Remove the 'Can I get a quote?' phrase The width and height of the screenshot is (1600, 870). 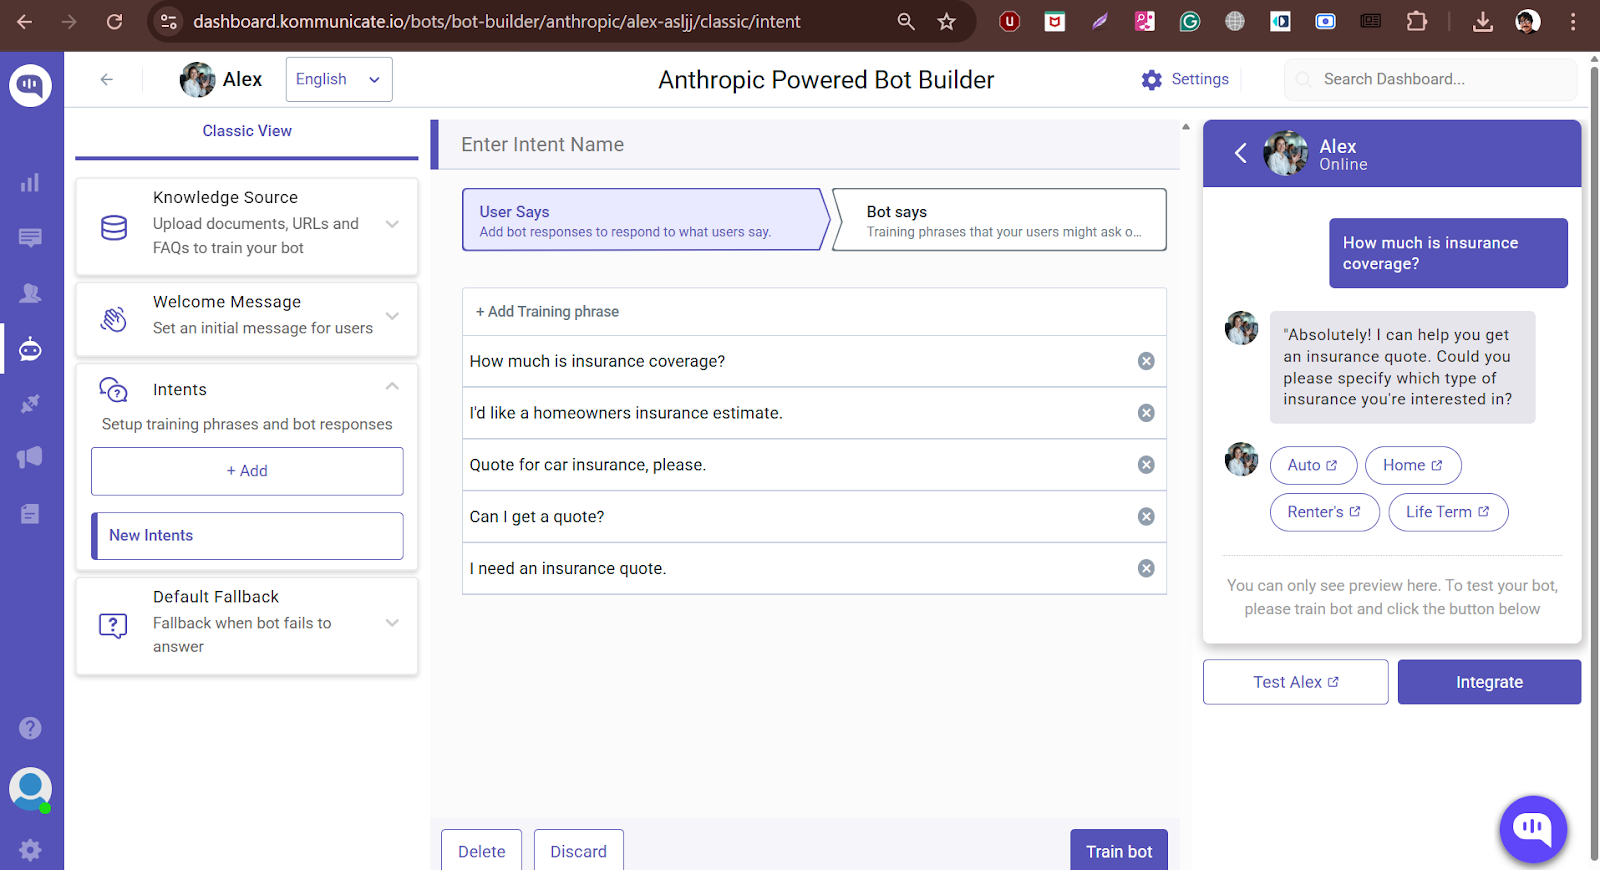click(1146, 517)
